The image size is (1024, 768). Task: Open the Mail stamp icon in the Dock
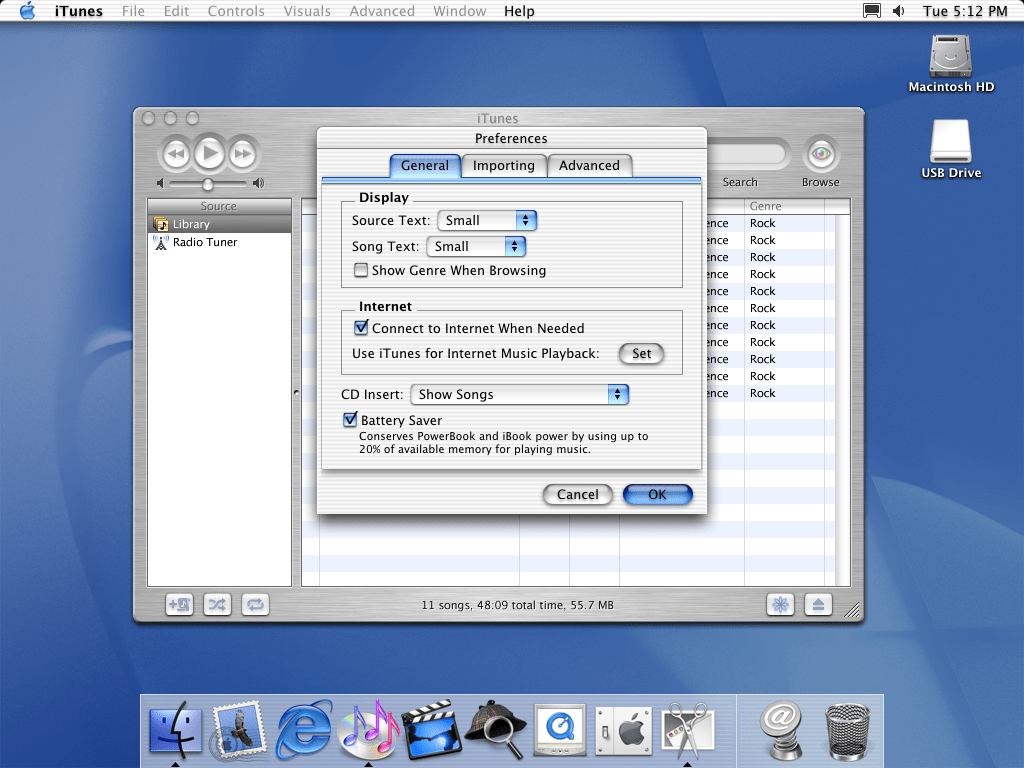click(239, 730)
